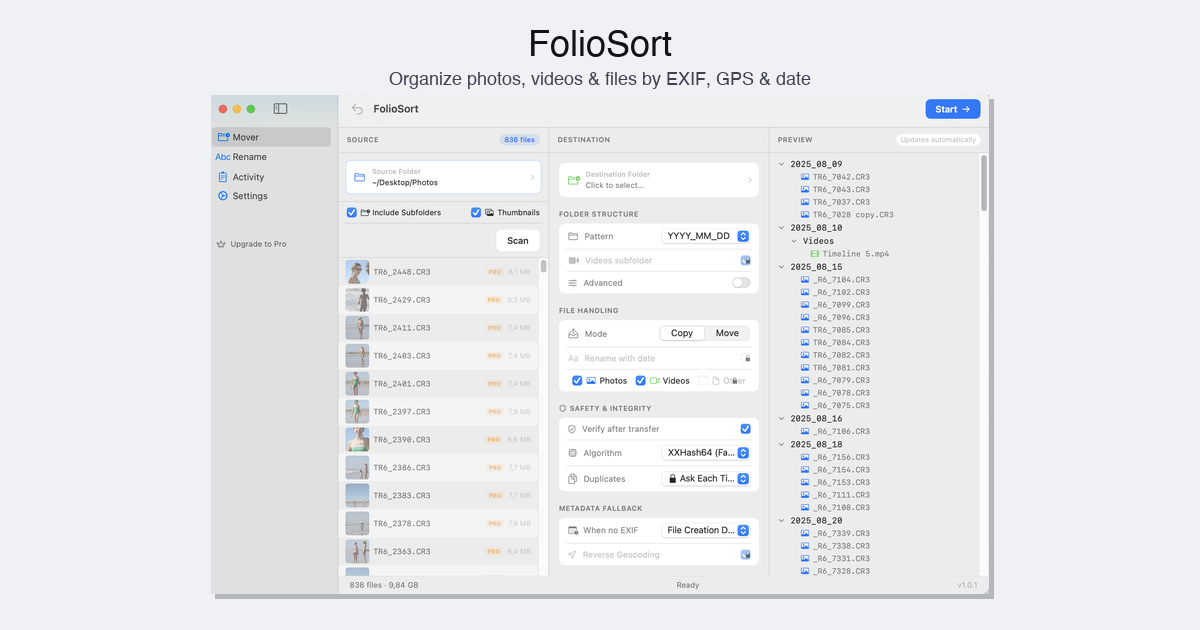This screenshot has width=1200, height=630.
Task: Click the green Destination Folder icon
Action: [573, 180]
